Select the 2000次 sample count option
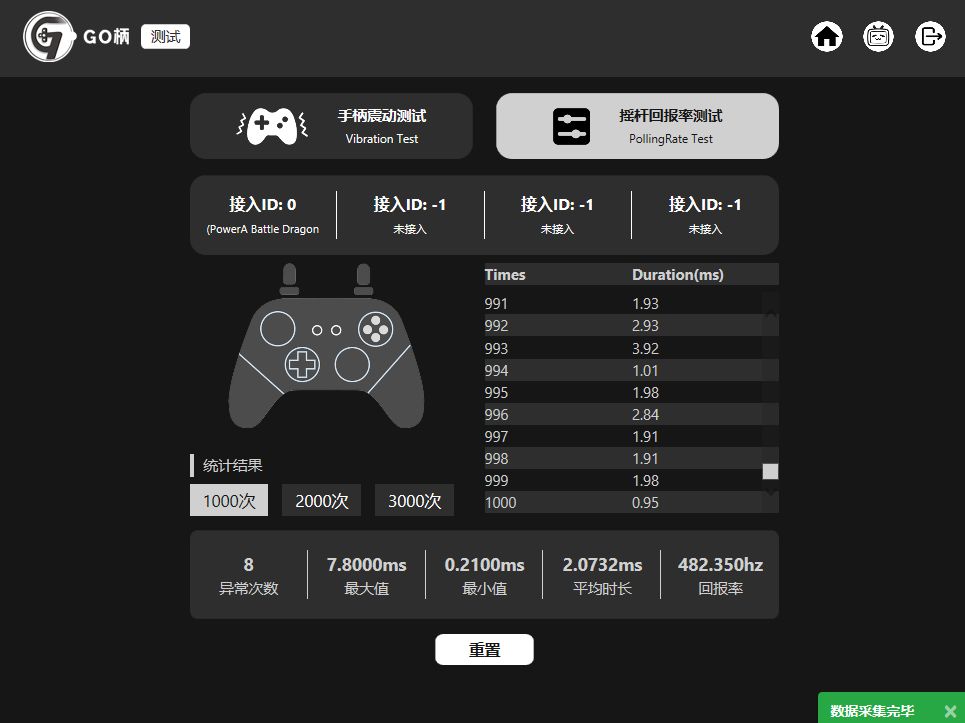This screenshot has height=723, width=965. [x=321, y=500]
